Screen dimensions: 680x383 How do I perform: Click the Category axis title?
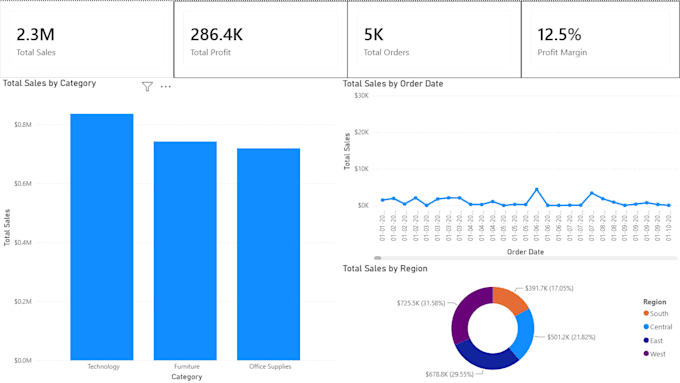(x=186, y=376)
